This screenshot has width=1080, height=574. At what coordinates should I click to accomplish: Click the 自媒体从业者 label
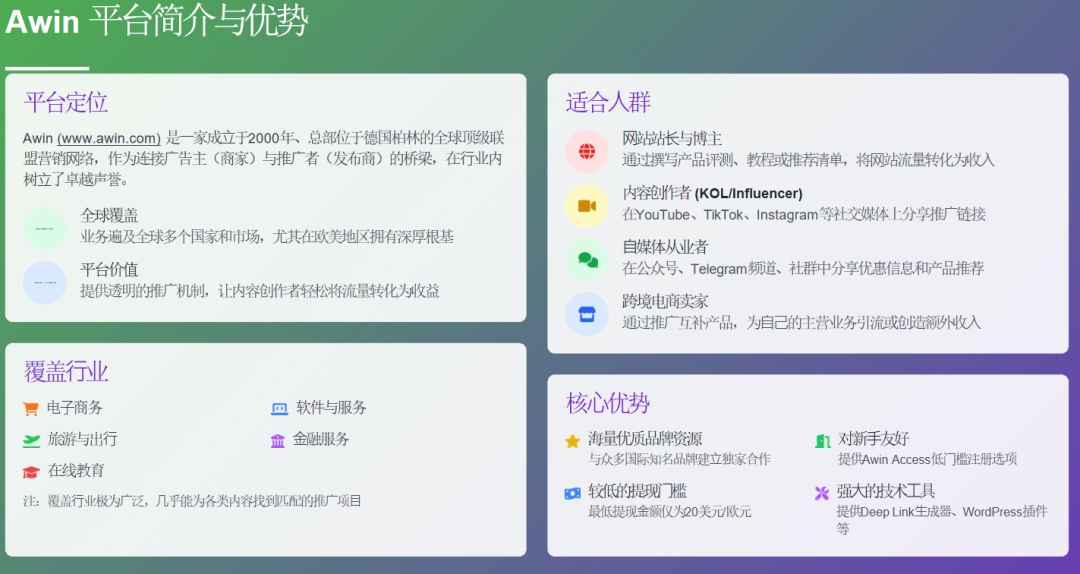coord(665,247)
